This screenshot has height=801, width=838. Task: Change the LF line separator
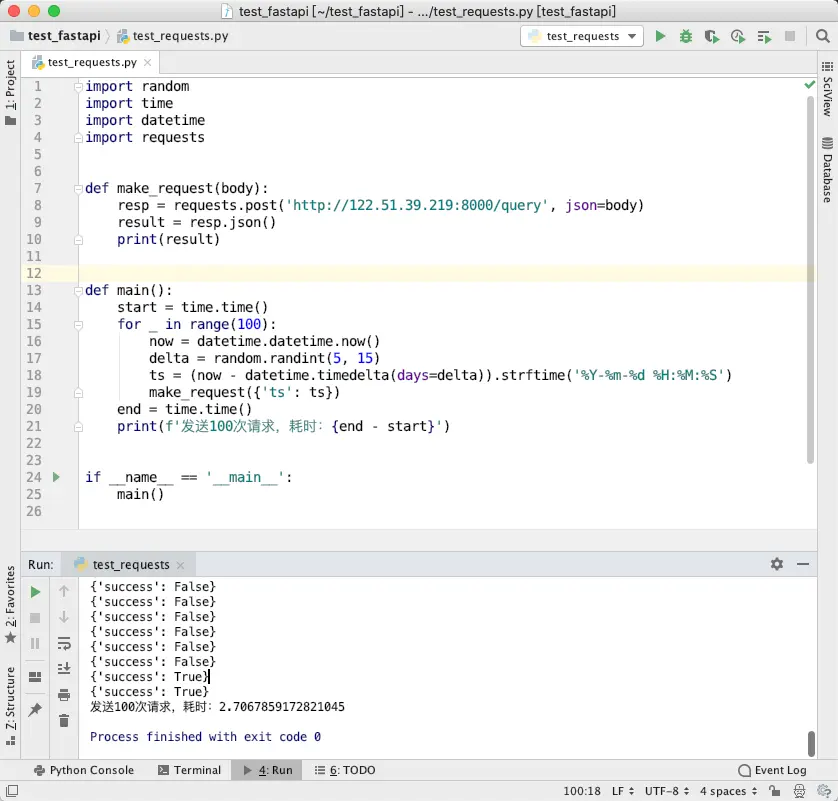623,791
